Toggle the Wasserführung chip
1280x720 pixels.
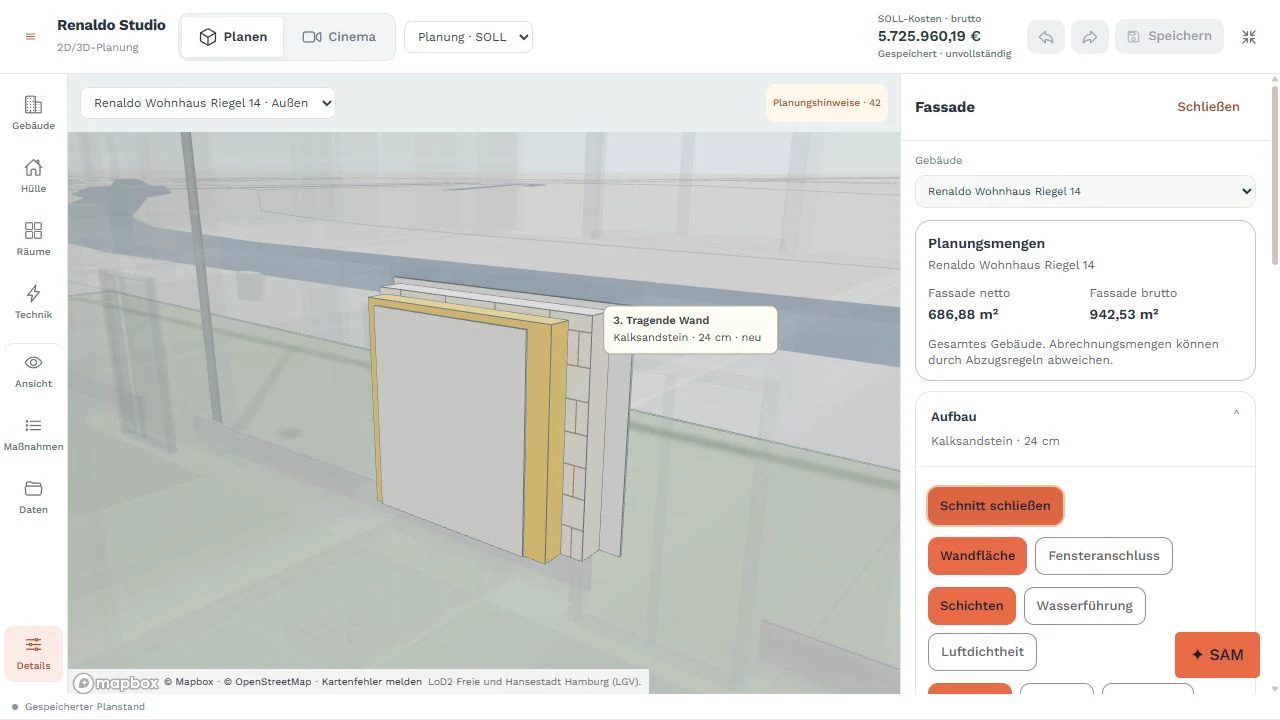pyautogui.click(x=1084, y=606)
